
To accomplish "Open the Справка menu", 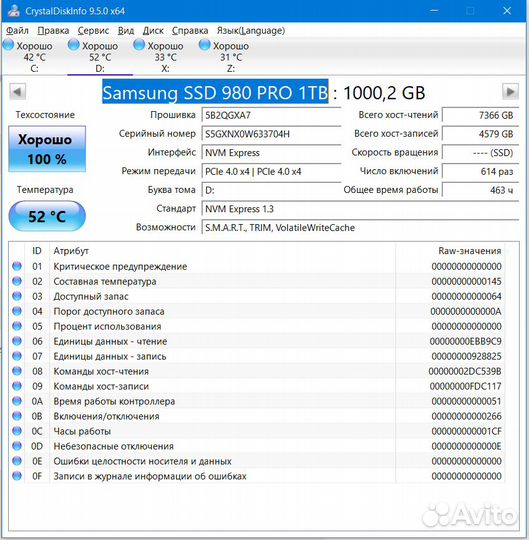I will (190, 31).
